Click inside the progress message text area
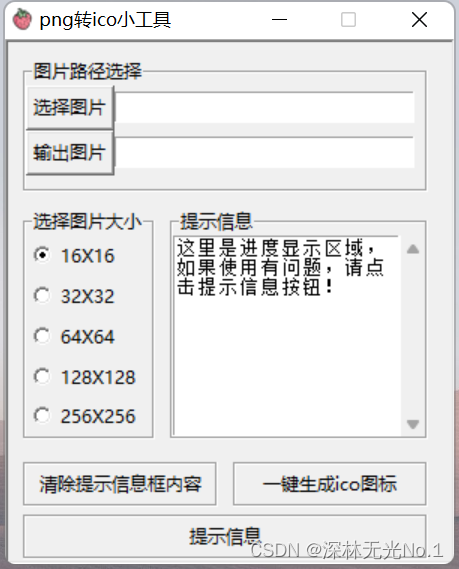Screen dimensions: 459x569 (287, 336)
